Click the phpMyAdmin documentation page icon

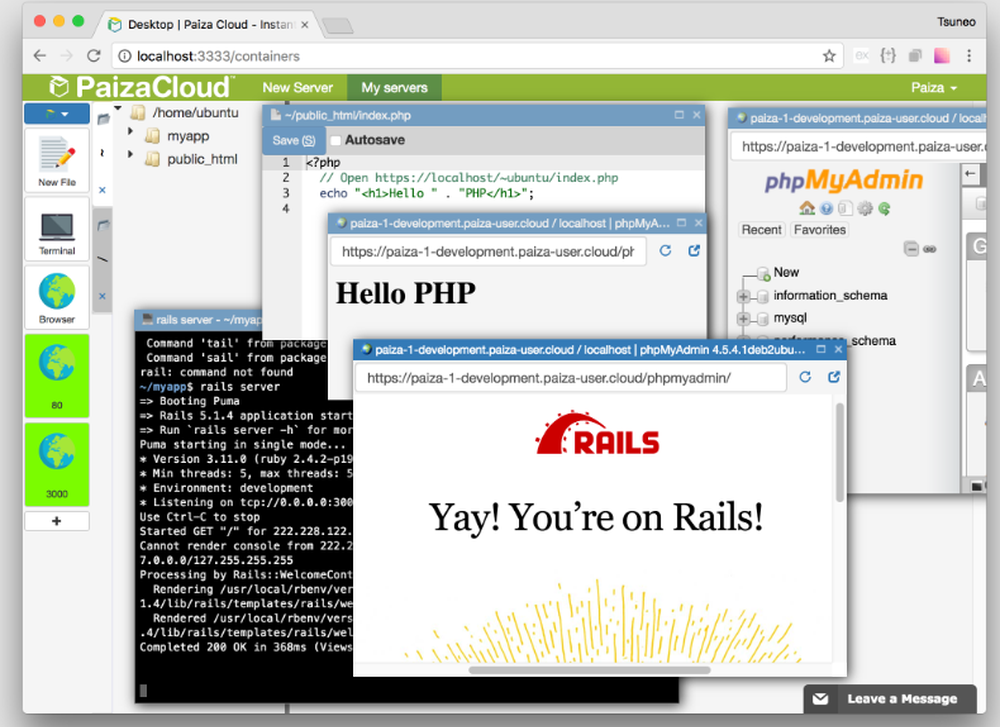[x=845, y=209]
